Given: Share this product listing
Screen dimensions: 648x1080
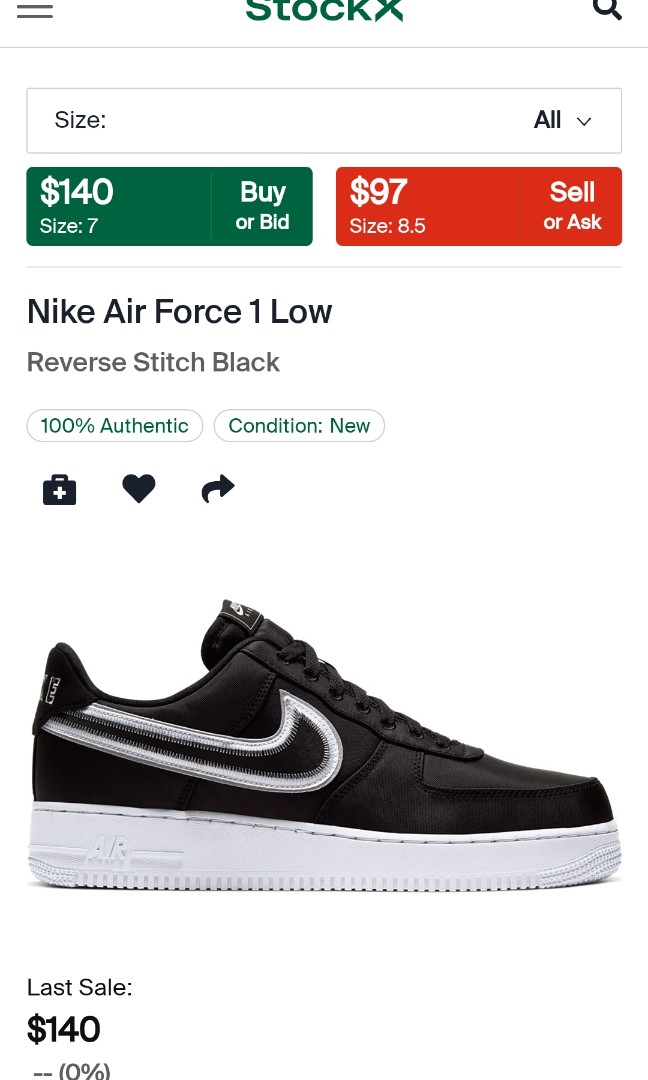Looking at the screenshot, I should (217, 489).
